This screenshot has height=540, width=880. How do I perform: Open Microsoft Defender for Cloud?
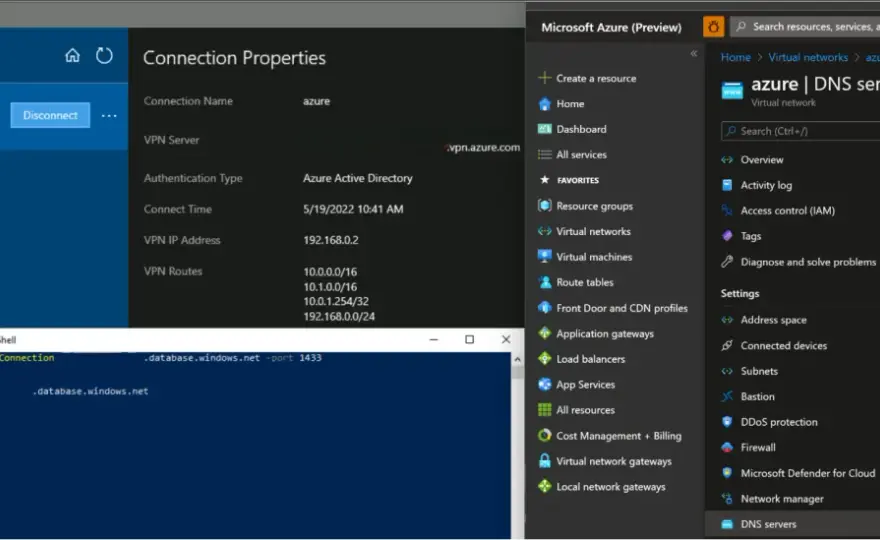pos(807,473)
